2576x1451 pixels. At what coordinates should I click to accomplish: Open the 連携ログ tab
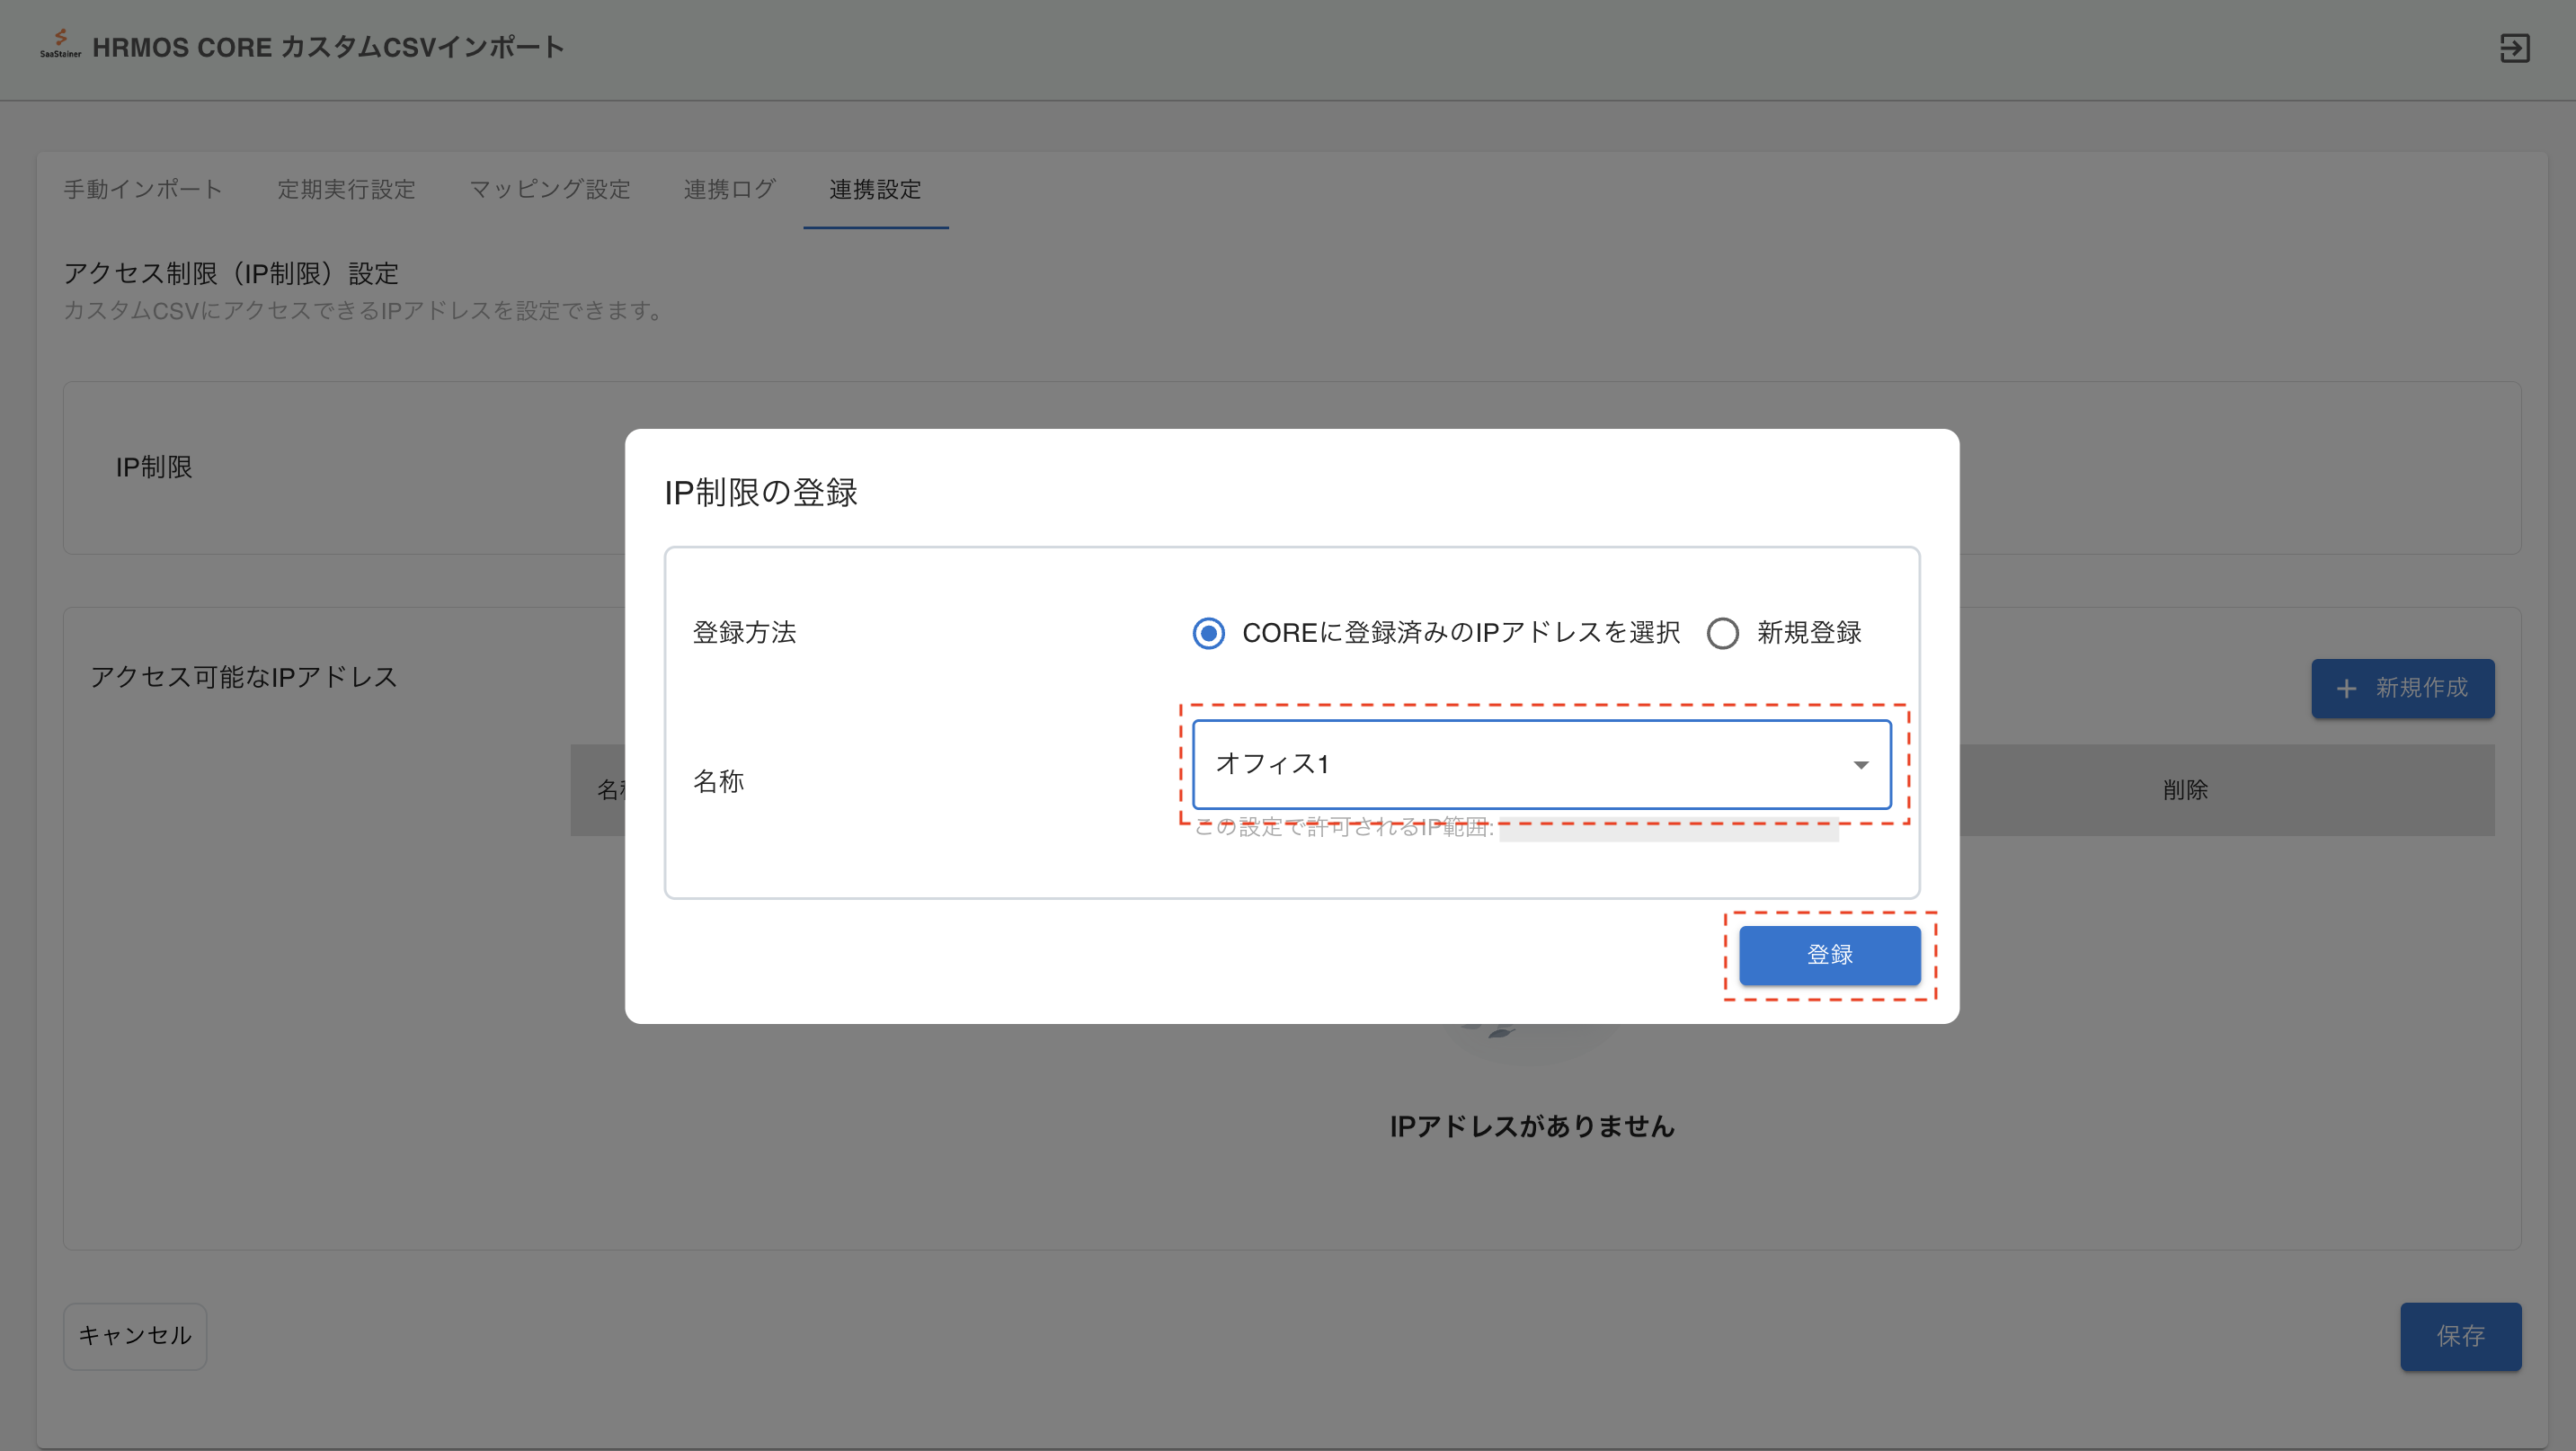729,189
